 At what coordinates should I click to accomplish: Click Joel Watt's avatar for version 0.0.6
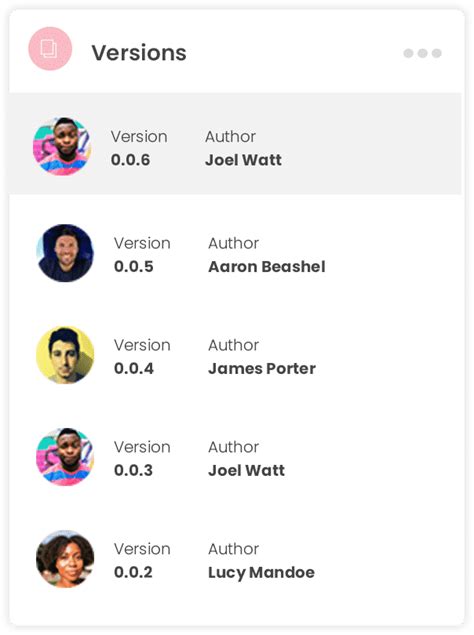62,146
